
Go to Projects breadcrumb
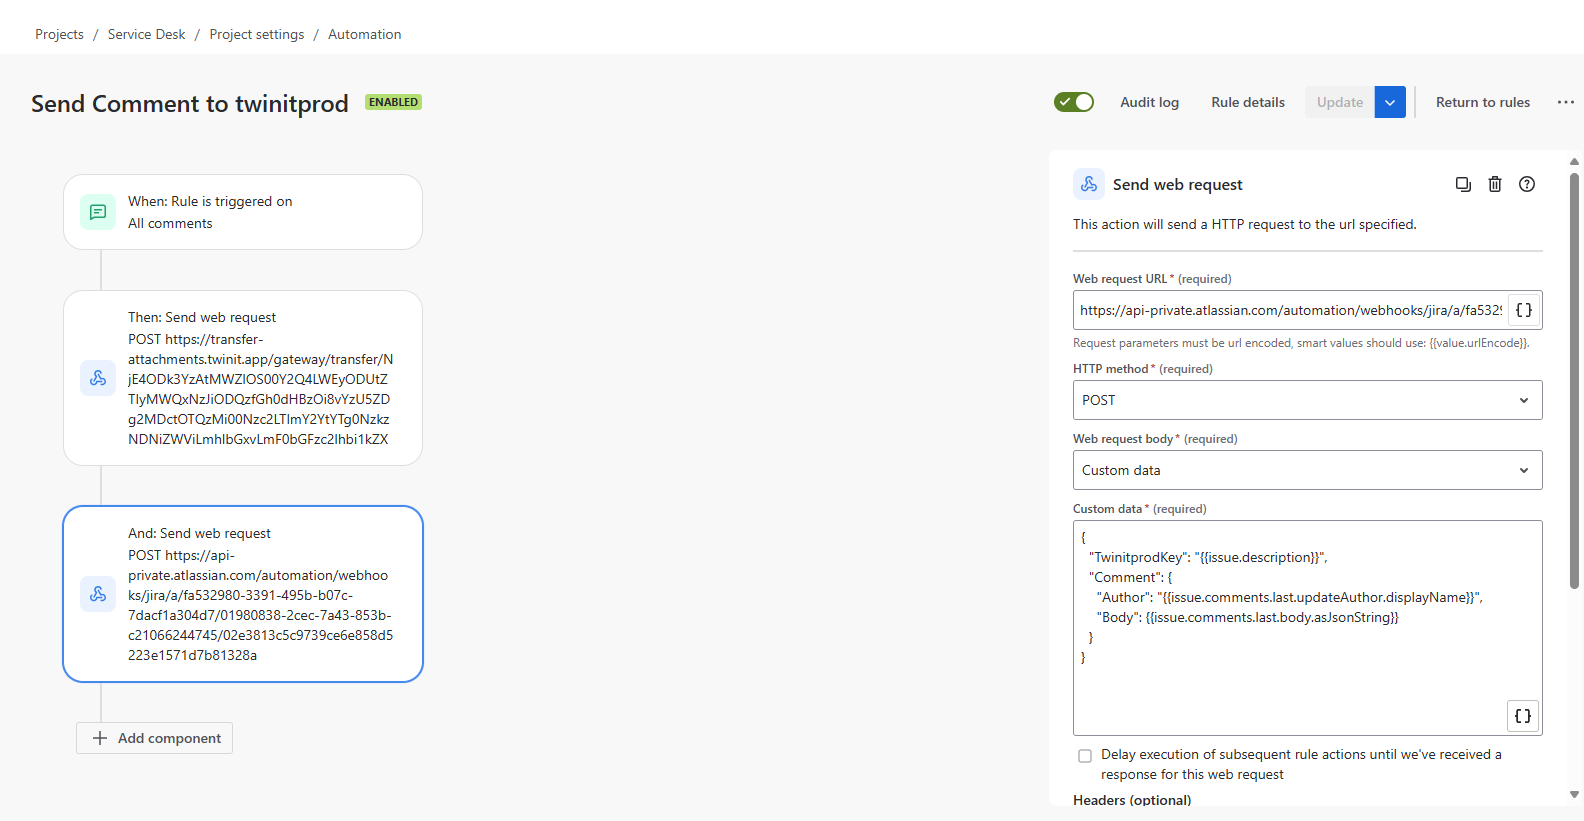[x=59, y=34]
